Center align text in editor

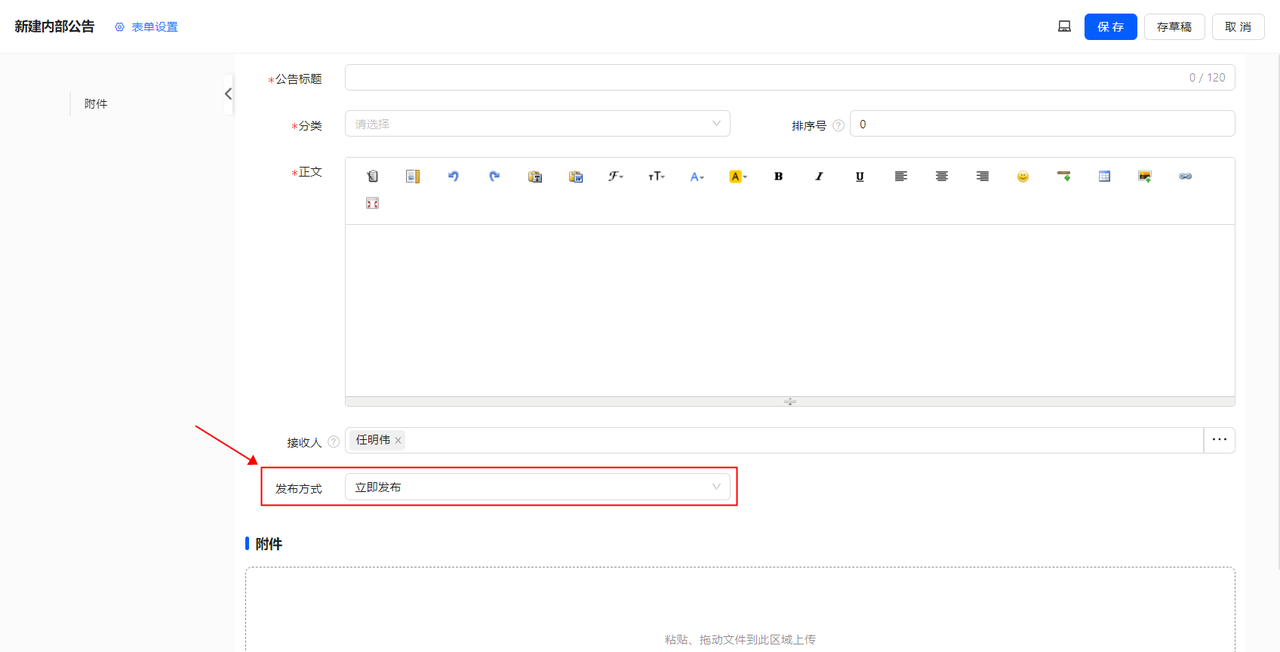942,176
